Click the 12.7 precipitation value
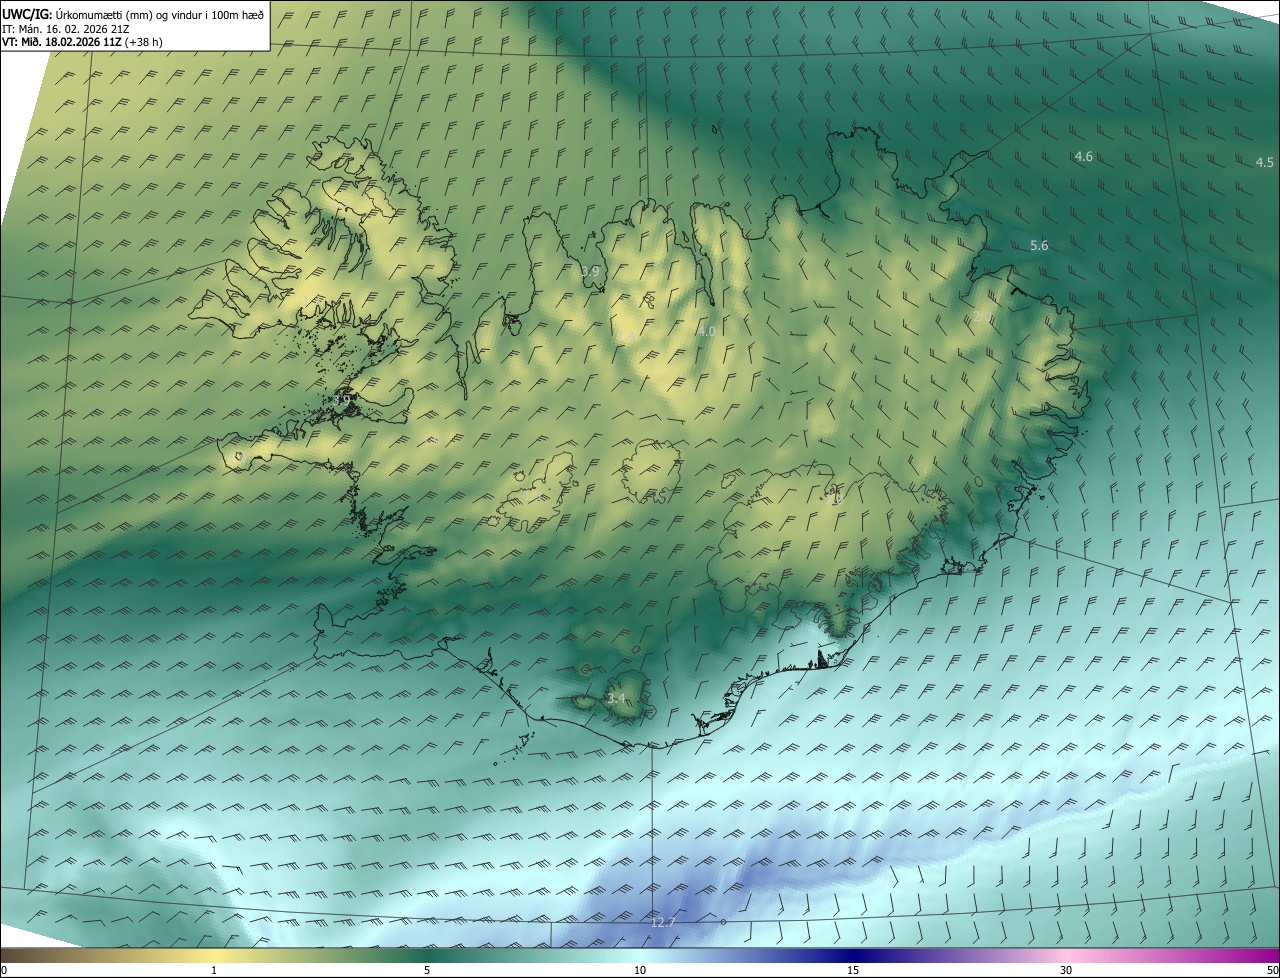 click(x=663, y=922)
